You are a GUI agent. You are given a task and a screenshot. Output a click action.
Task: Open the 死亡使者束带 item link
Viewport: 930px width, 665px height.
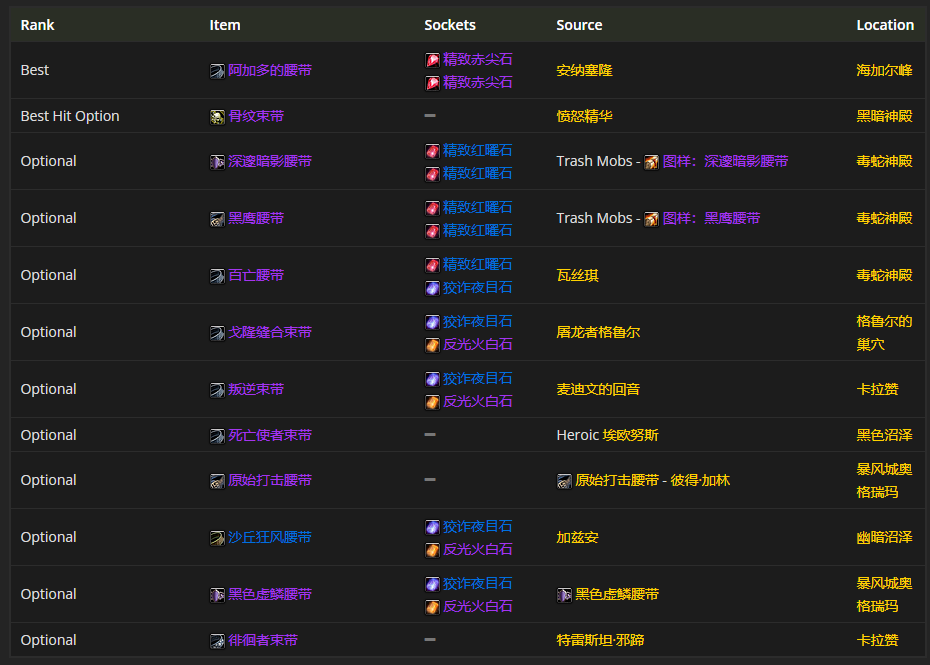269,436
